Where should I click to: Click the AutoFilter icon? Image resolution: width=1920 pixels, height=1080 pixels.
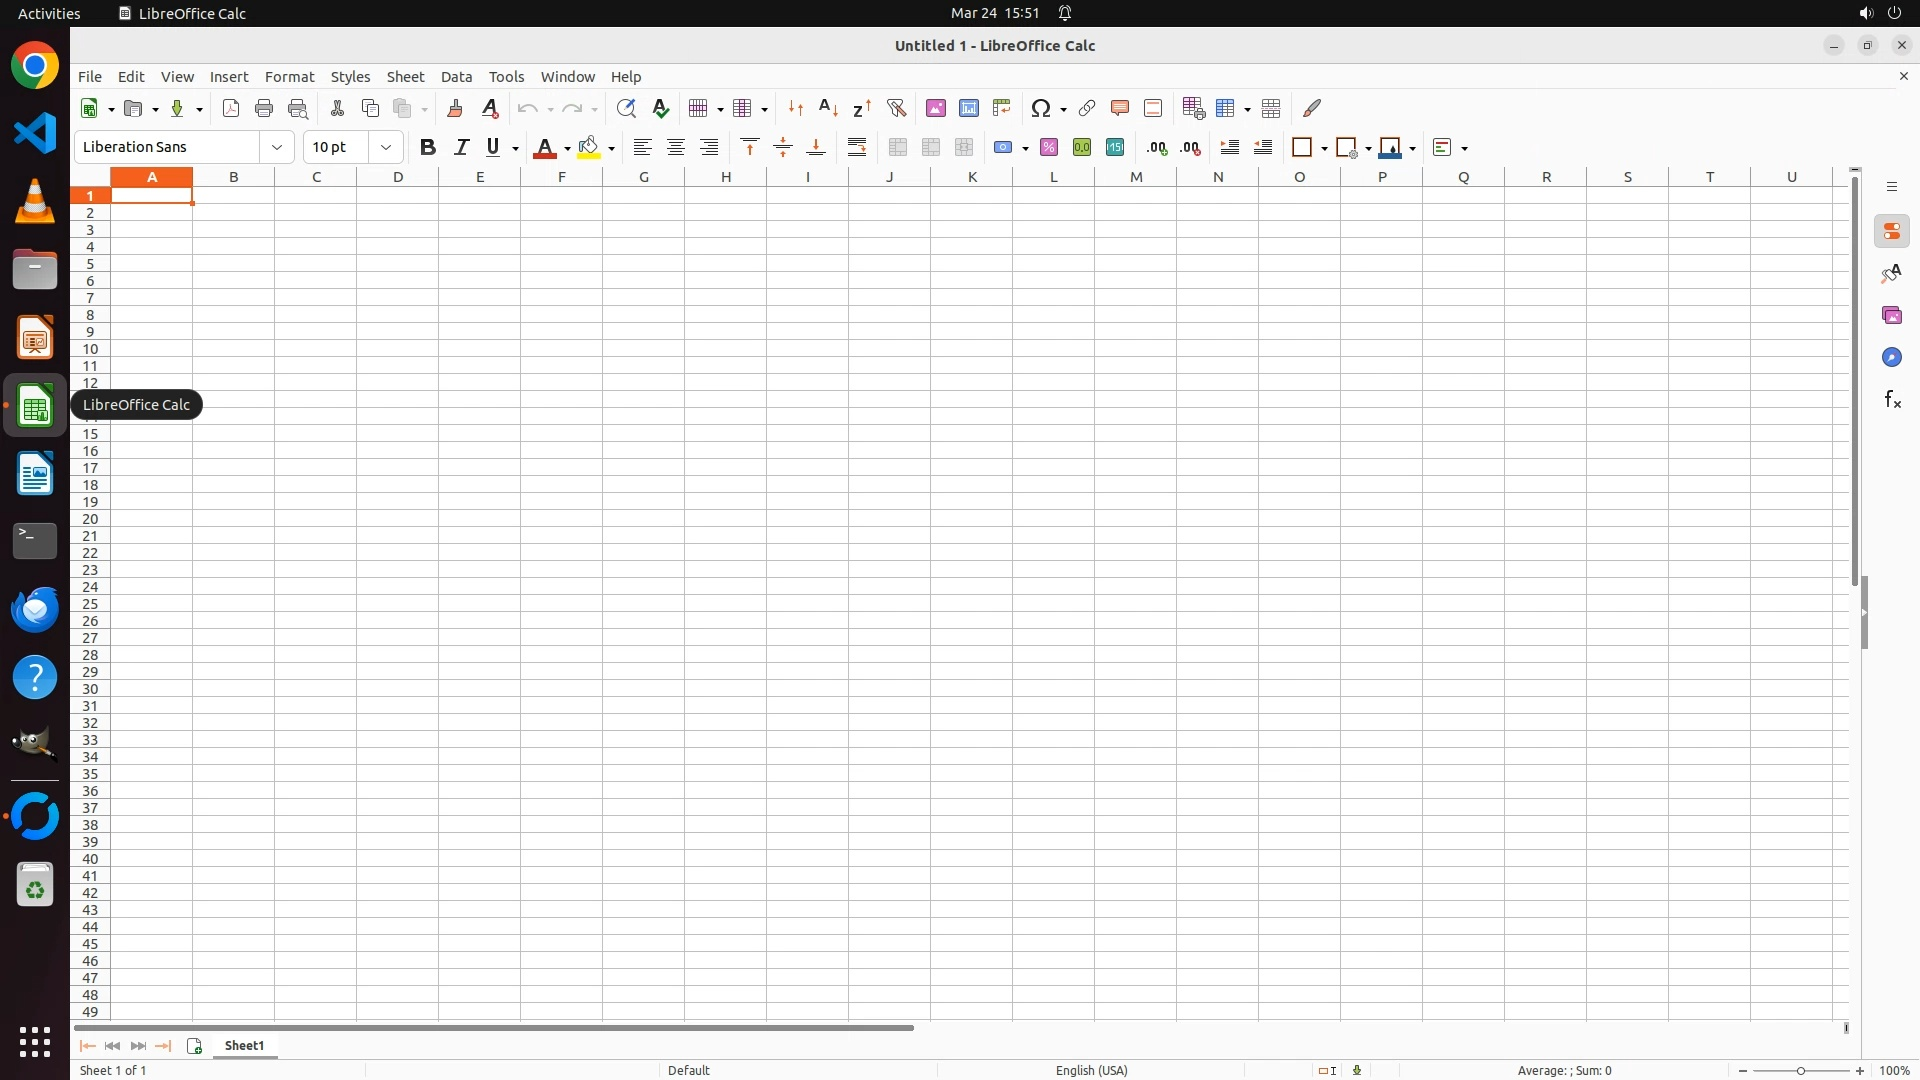pyautogui.click(x=896, y=108)
